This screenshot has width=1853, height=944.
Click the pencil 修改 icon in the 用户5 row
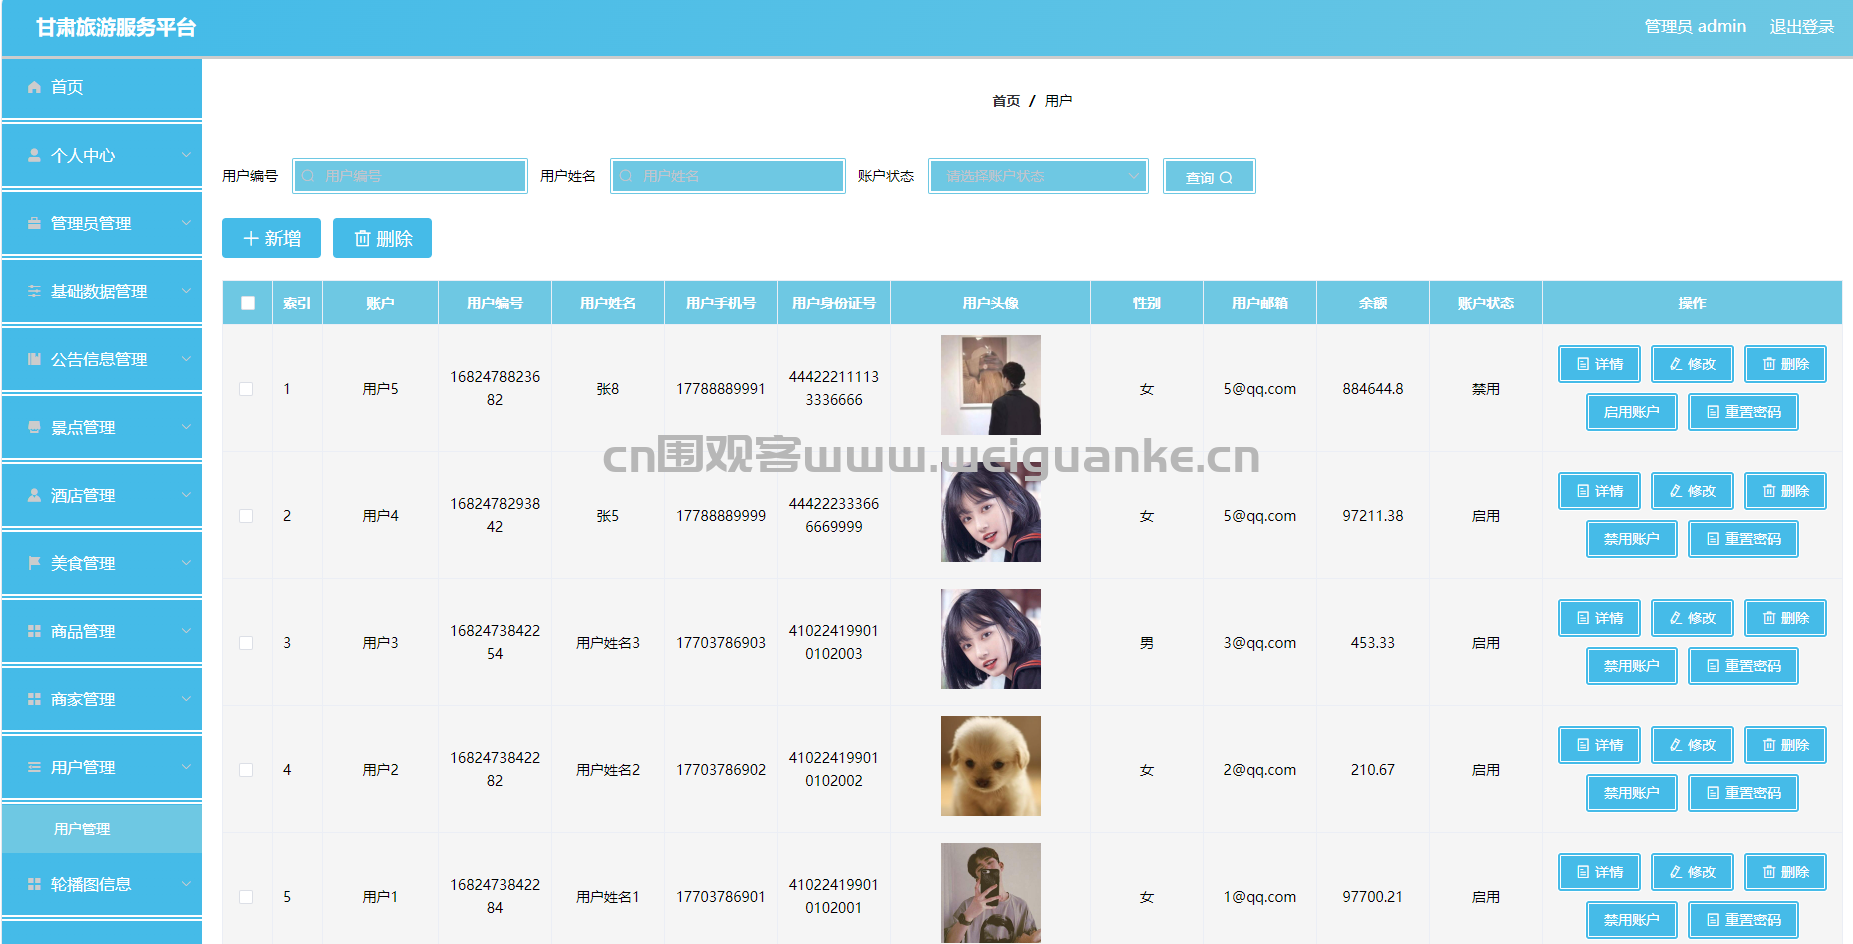click(x=1676, y=364)
